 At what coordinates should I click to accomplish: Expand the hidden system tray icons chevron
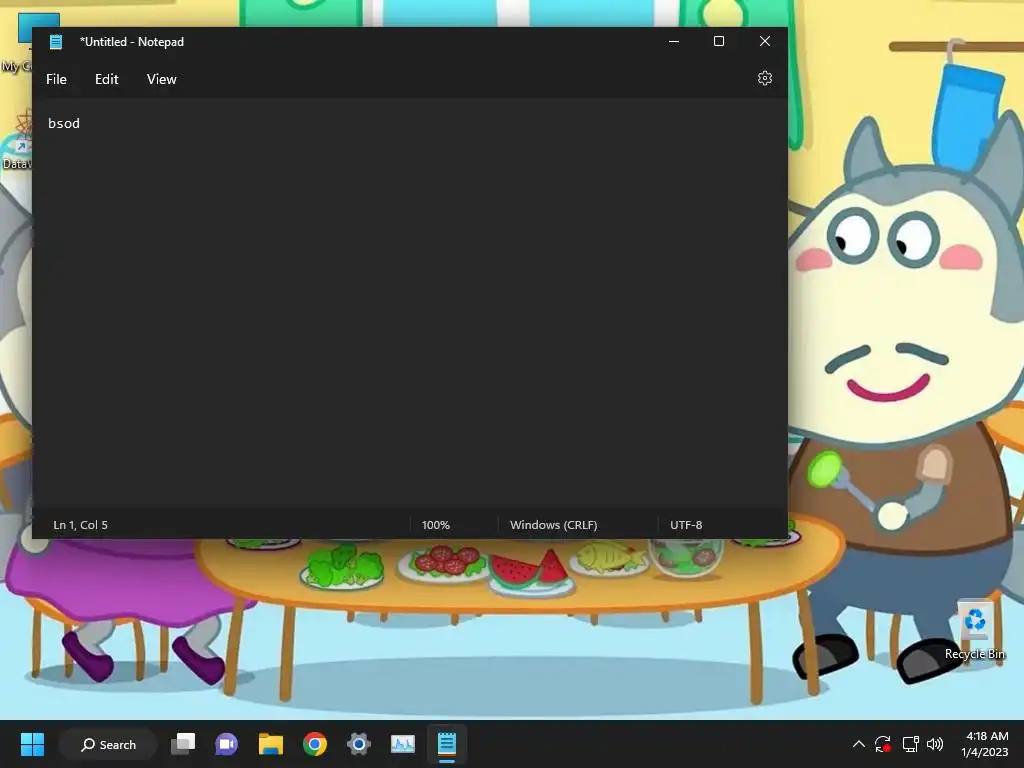tap(859, 744)
